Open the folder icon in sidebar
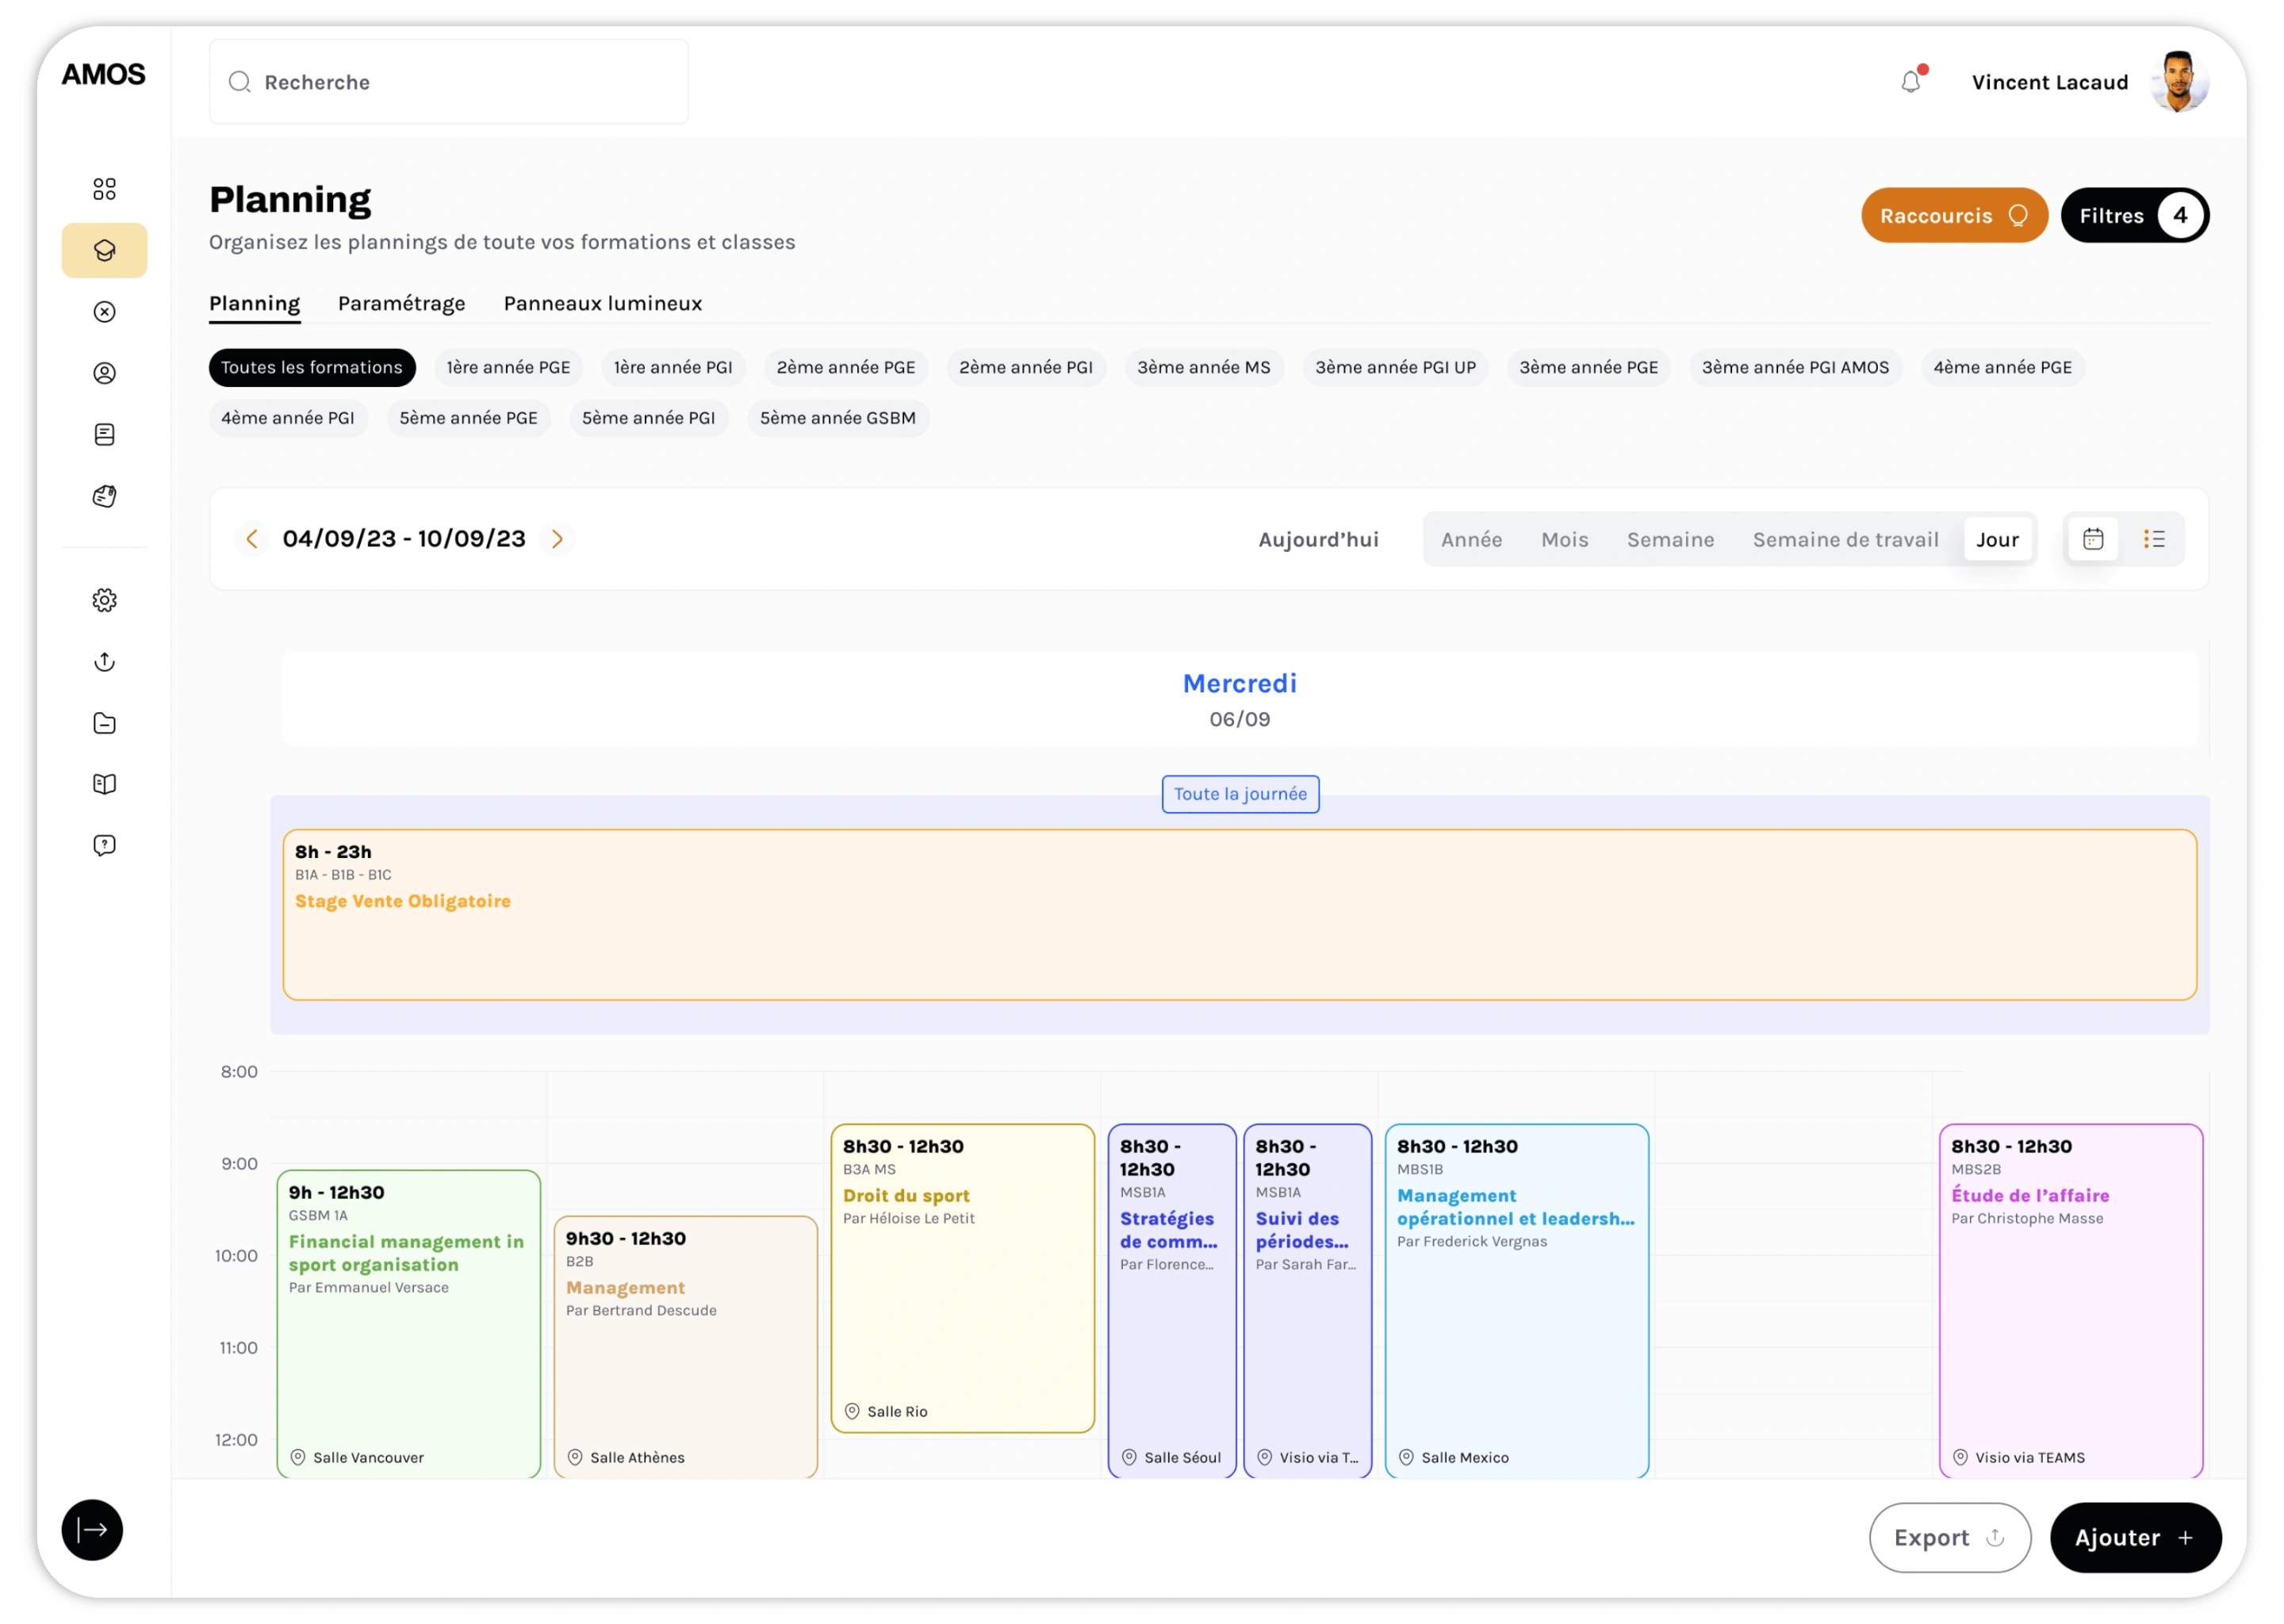 tap(104, 723)
